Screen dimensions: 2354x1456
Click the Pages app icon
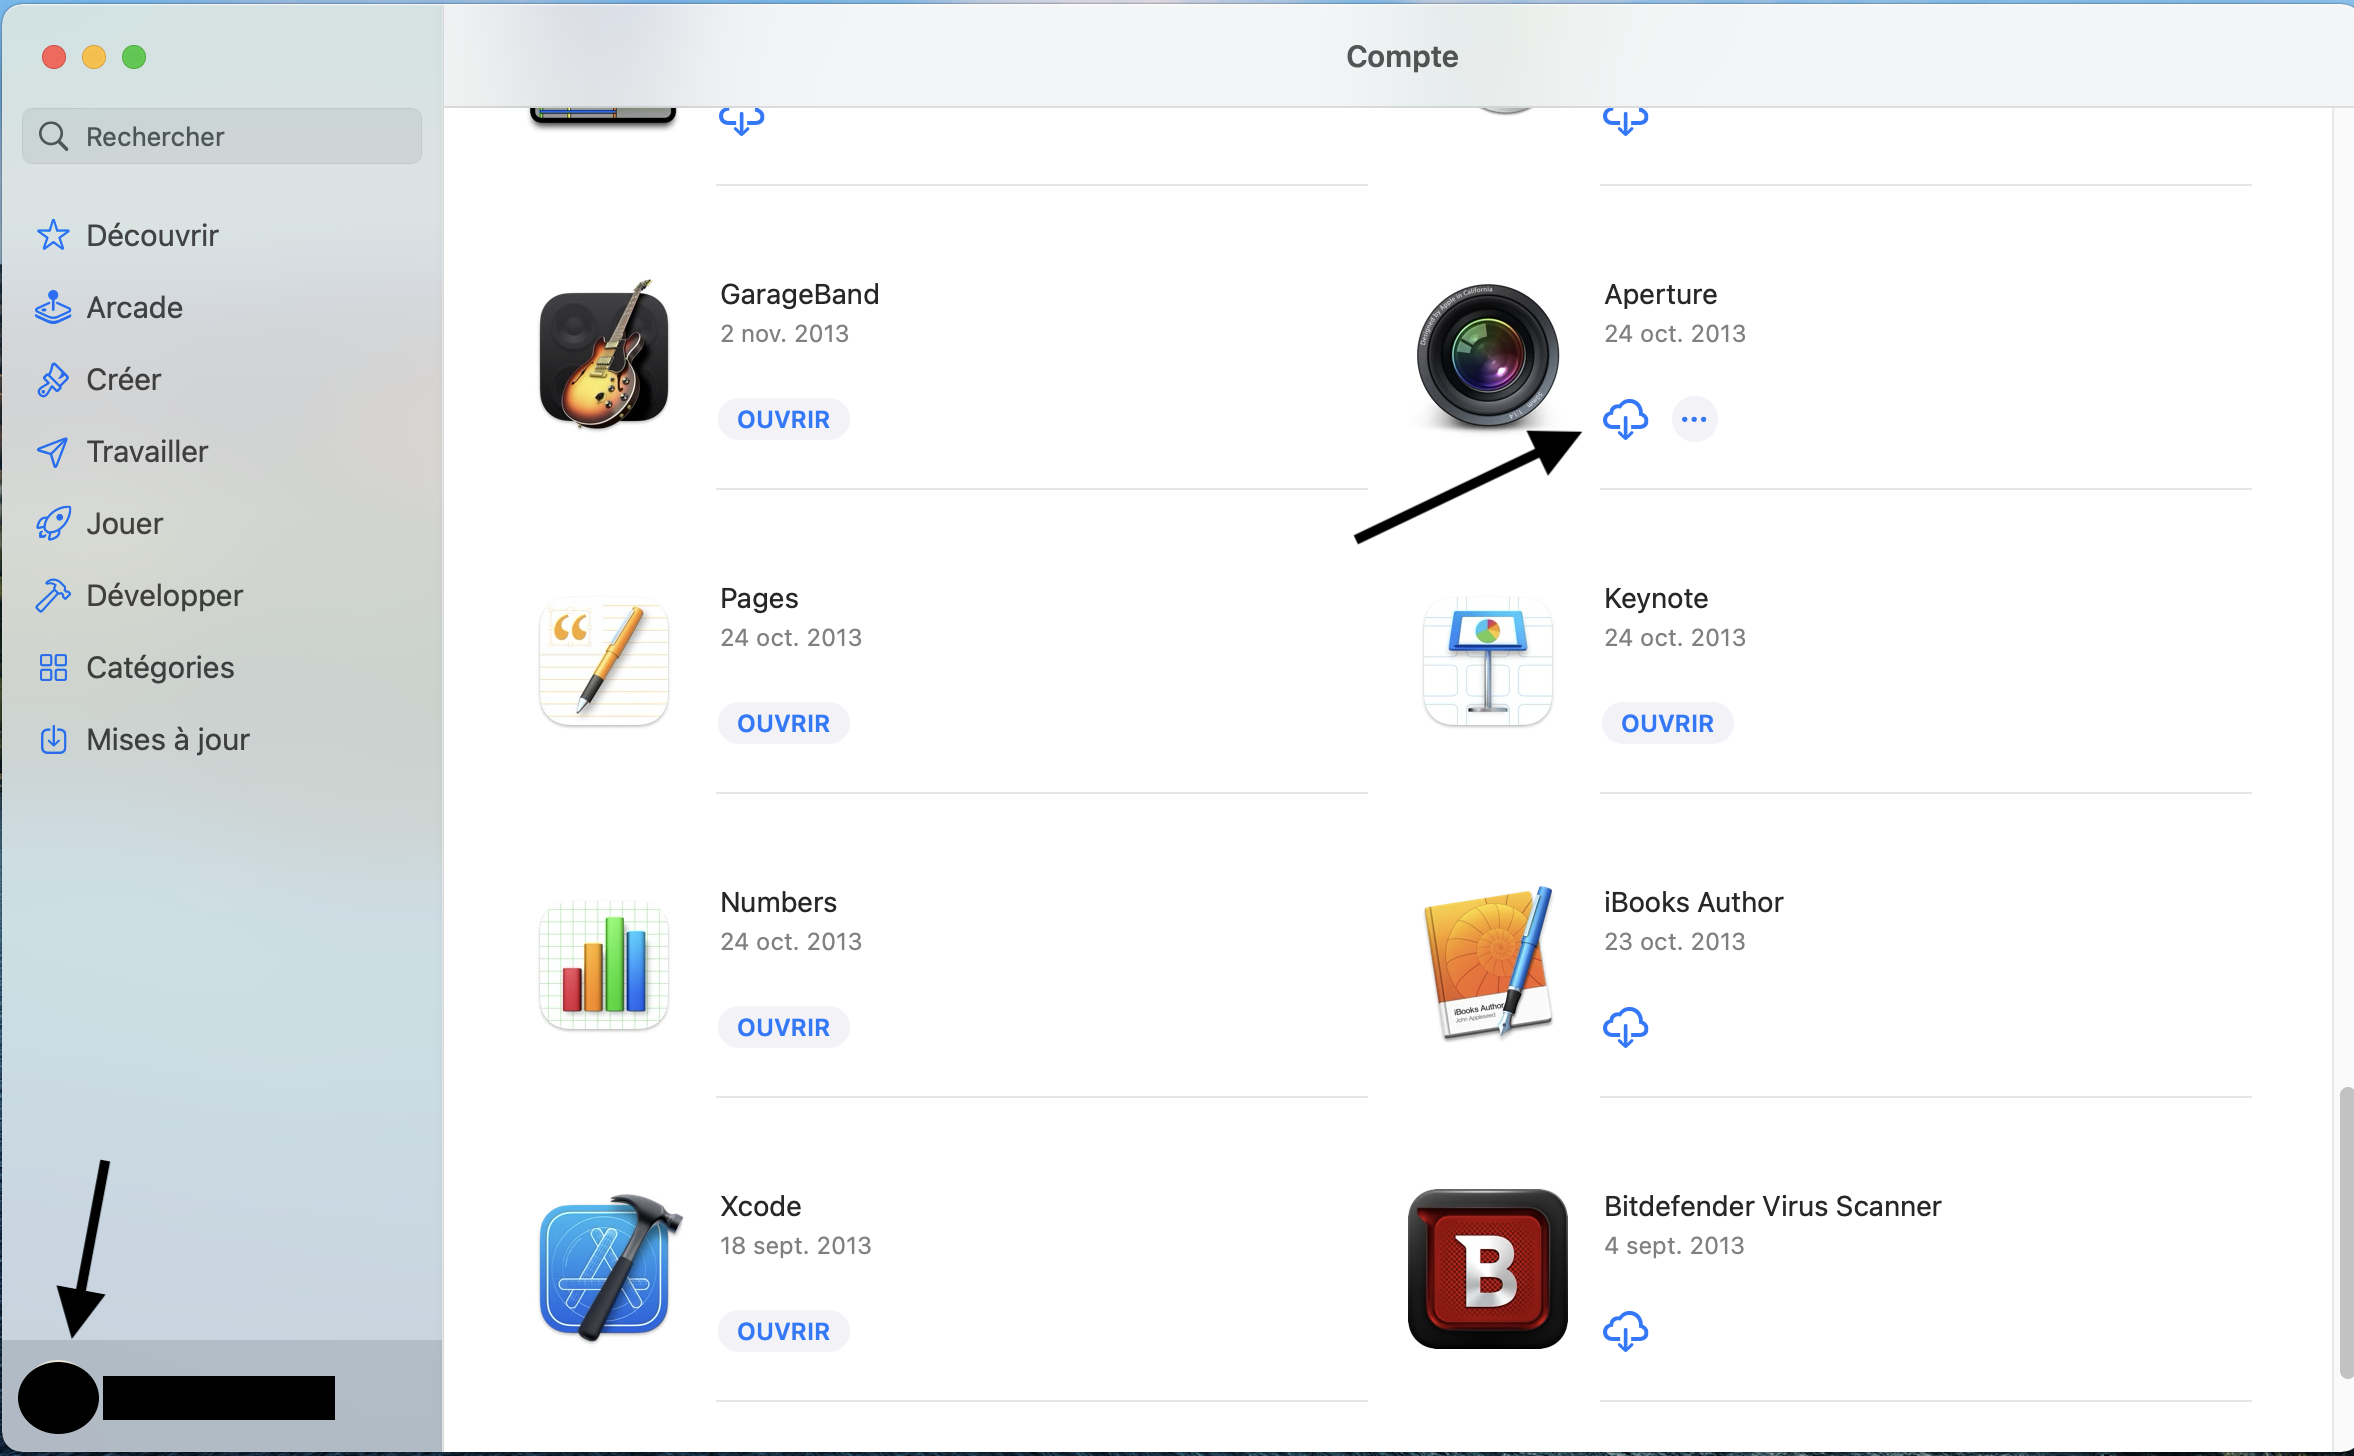click(x=604, y=661)
